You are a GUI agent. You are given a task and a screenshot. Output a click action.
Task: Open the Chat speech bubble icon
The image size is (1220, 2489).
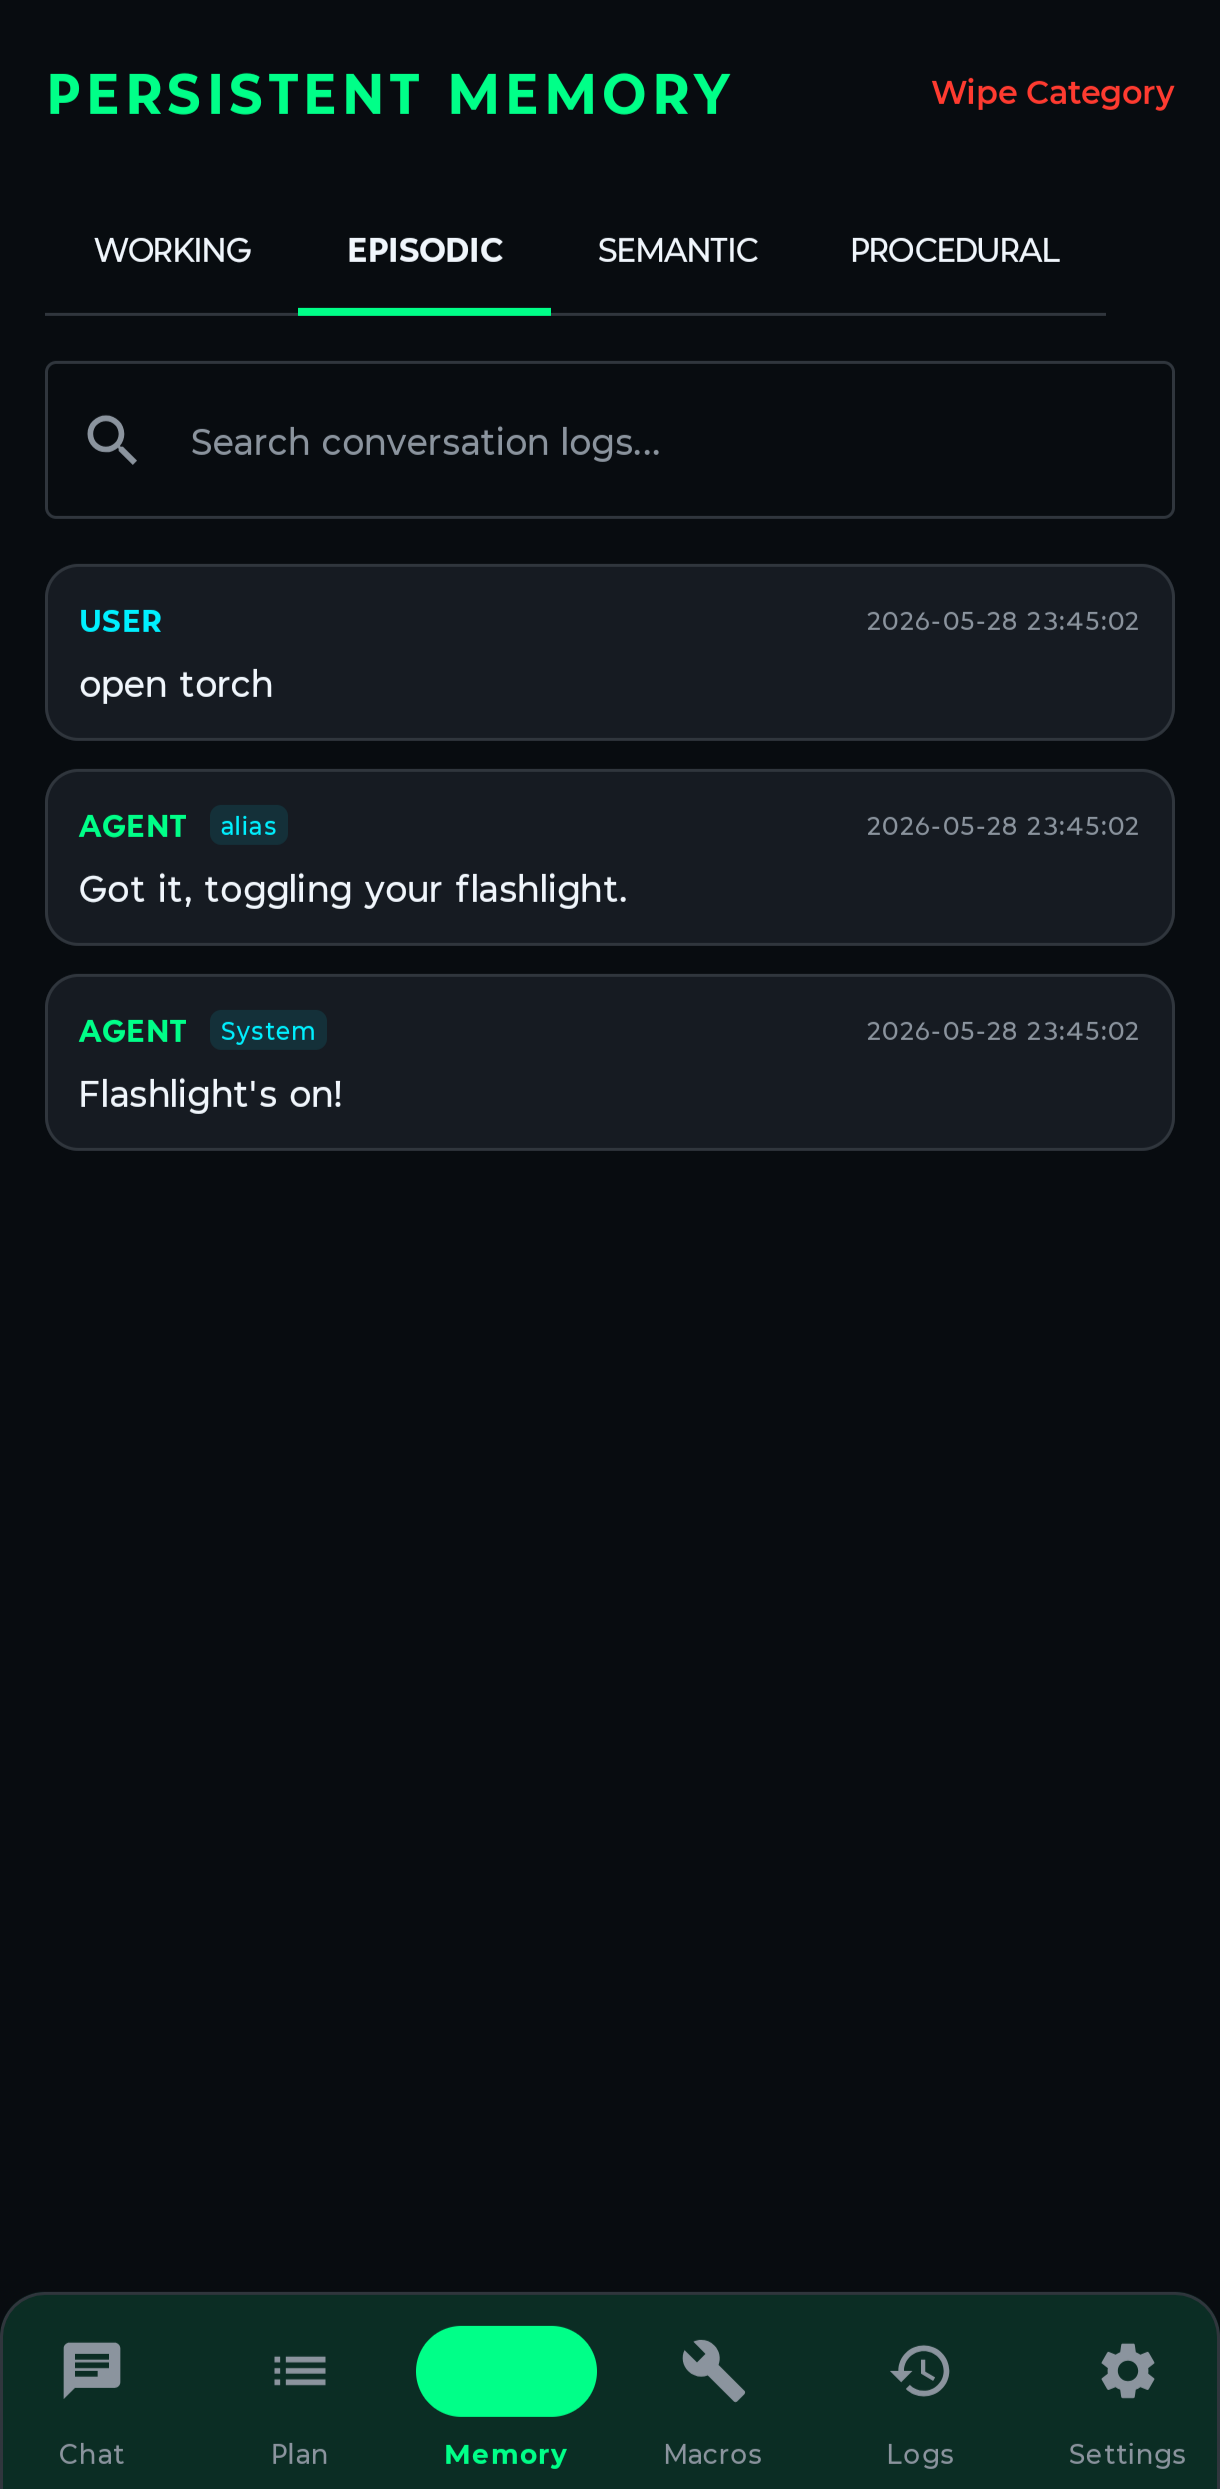point(91,2370)
